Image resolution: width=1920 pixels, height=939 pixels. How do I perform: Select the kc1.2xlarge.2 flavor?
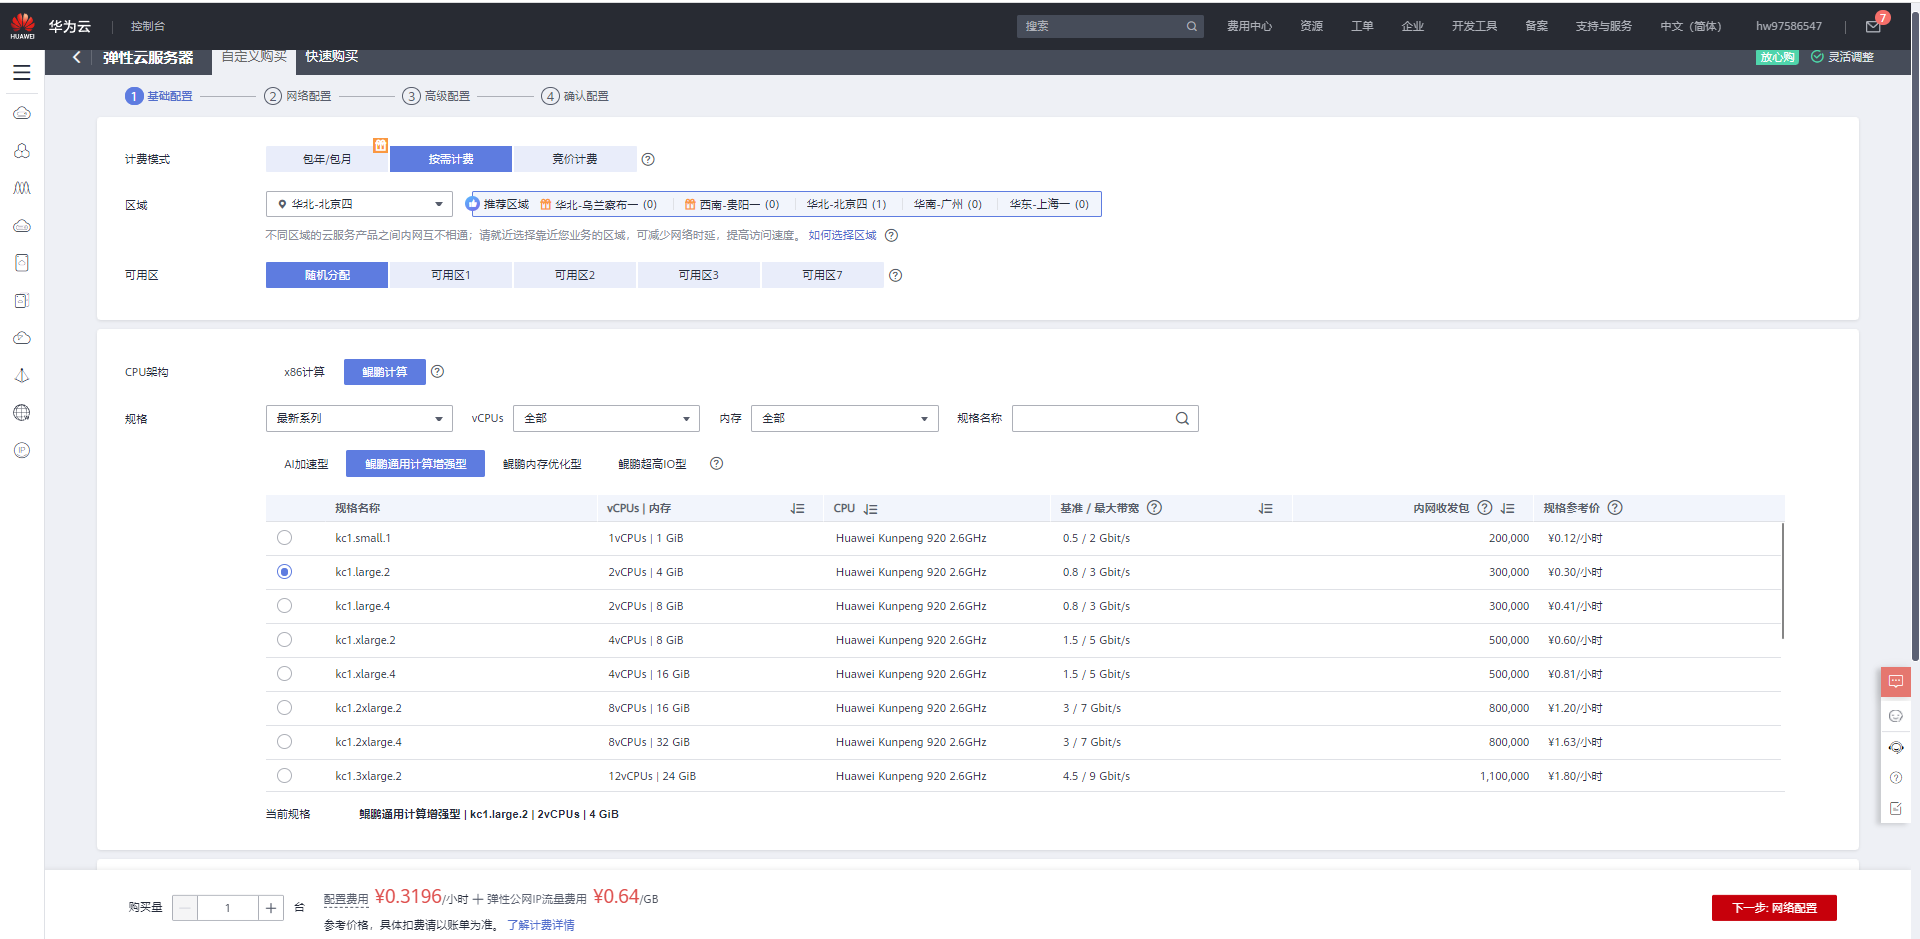point(285,708)
